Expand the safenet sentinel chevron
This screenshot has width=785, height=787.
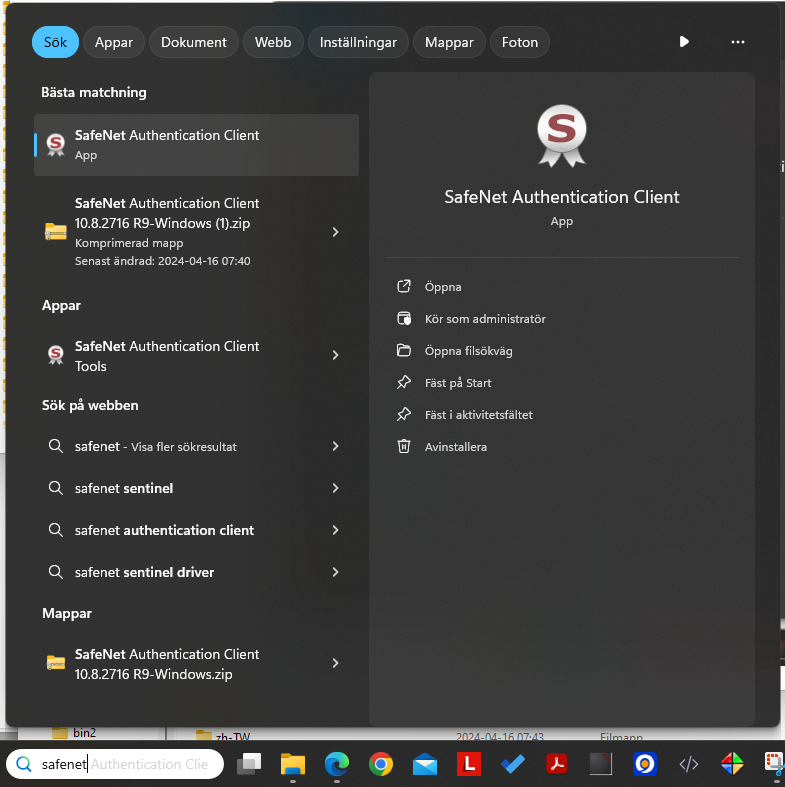[x=335, y=488]
